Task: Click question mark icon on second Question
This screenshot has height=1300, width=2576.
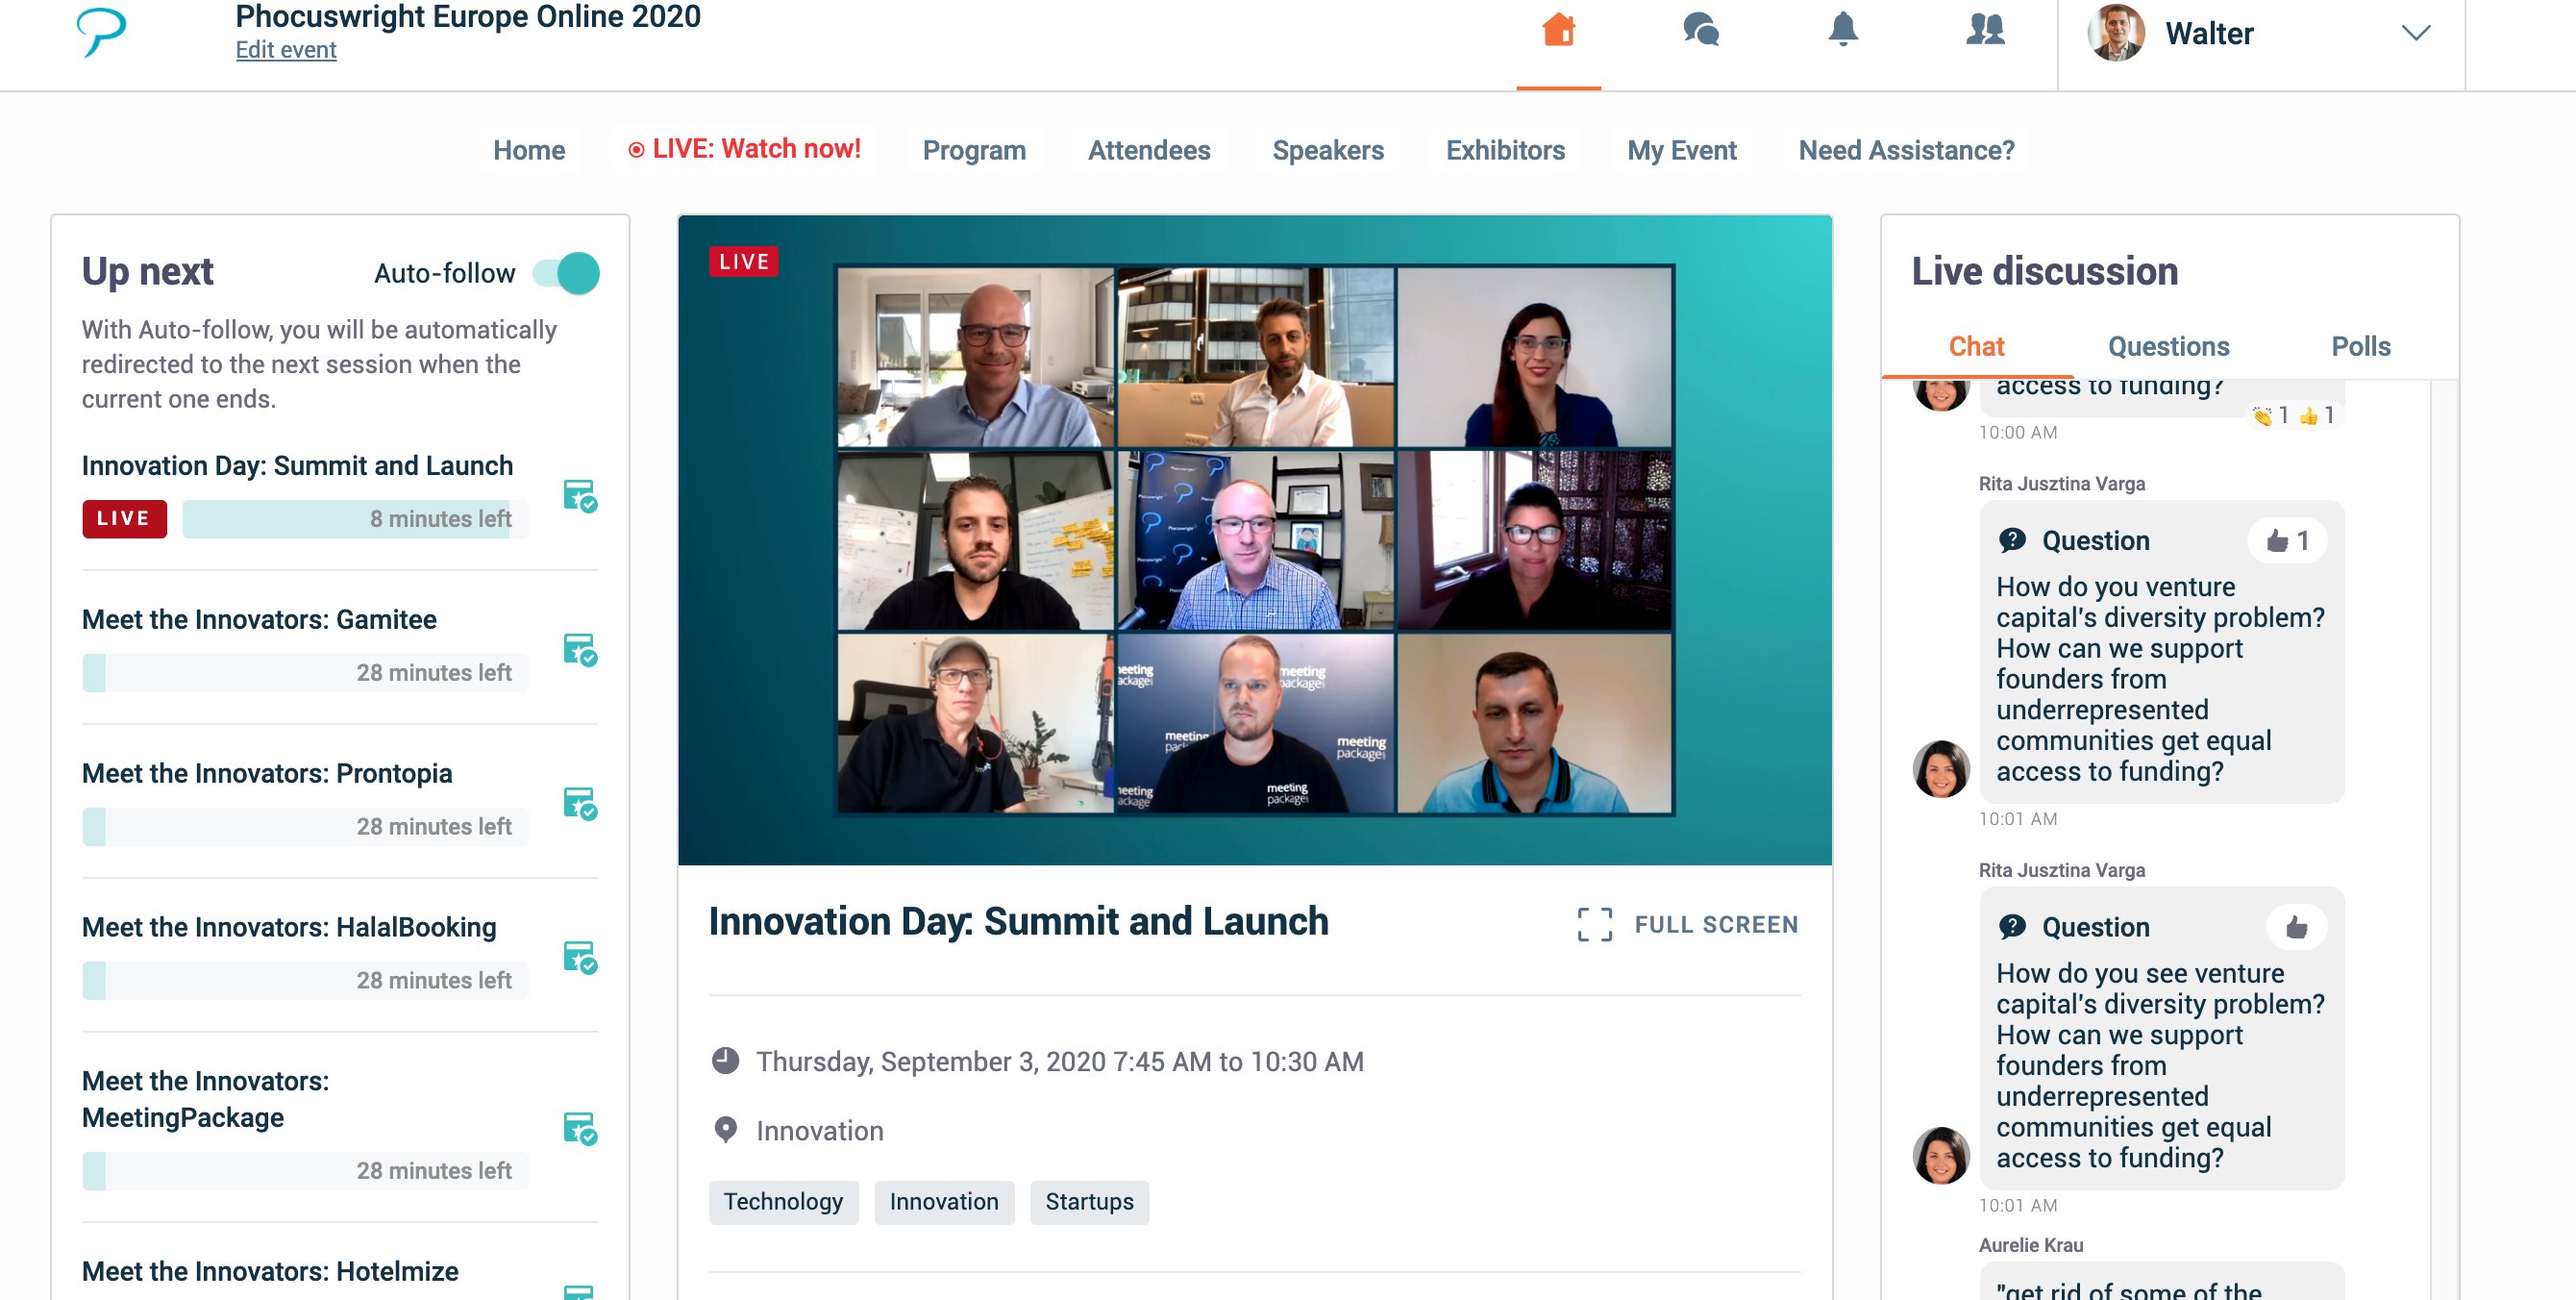Action: [x=2012, y=928]
